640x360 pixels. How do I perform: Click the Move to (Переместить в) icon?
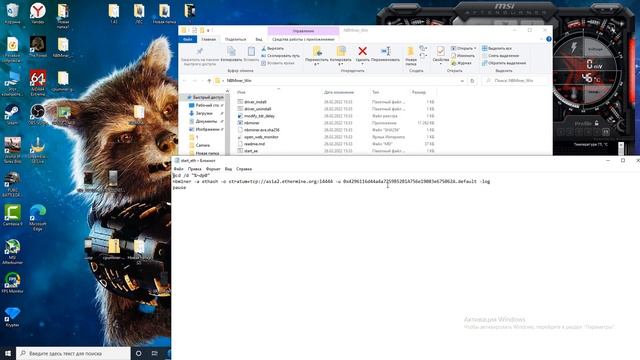pos(317,51)
